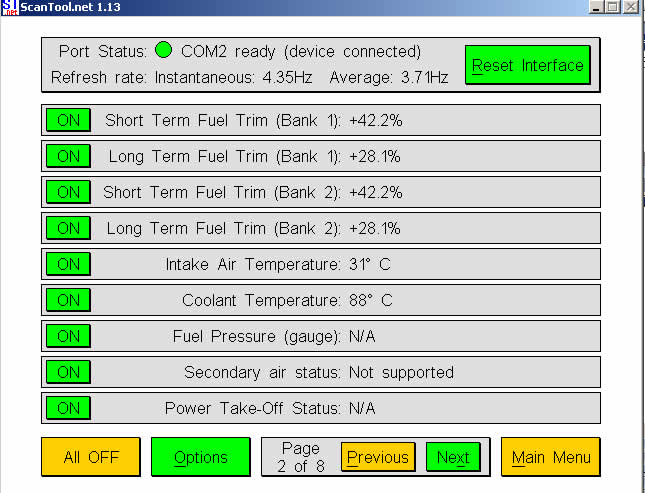The height and width of the screenshot is (493, 645).
Task: Disable Long Term Fuel Trim Bank 2 sensor
Action: click(x=68, y=228)
